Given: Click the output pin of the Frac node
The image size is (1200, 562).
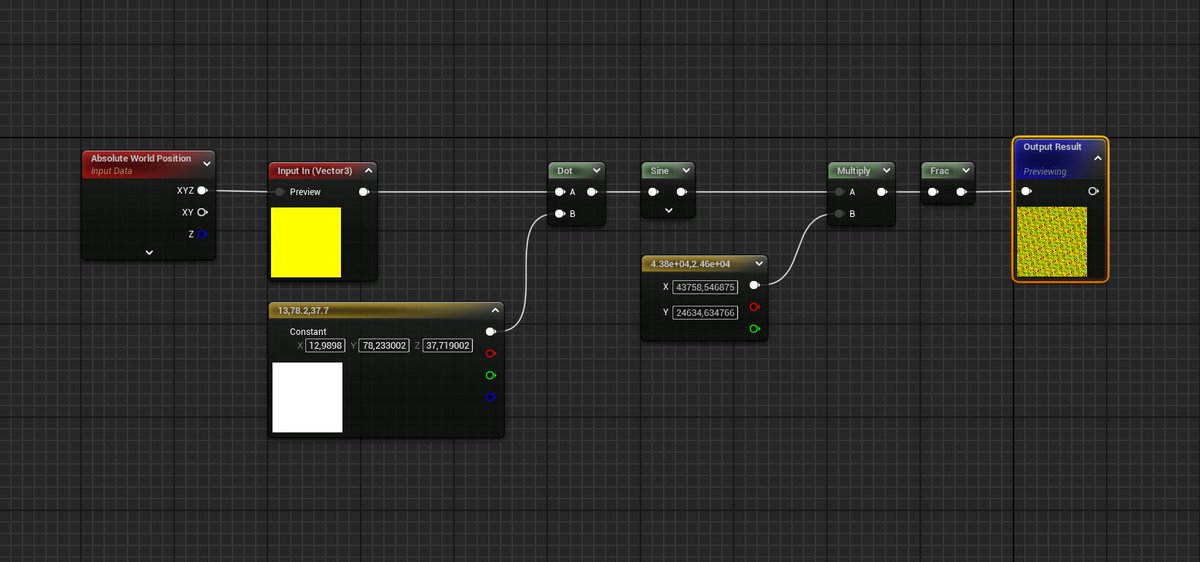Looking at the screenshot, I should coord(962,192).
